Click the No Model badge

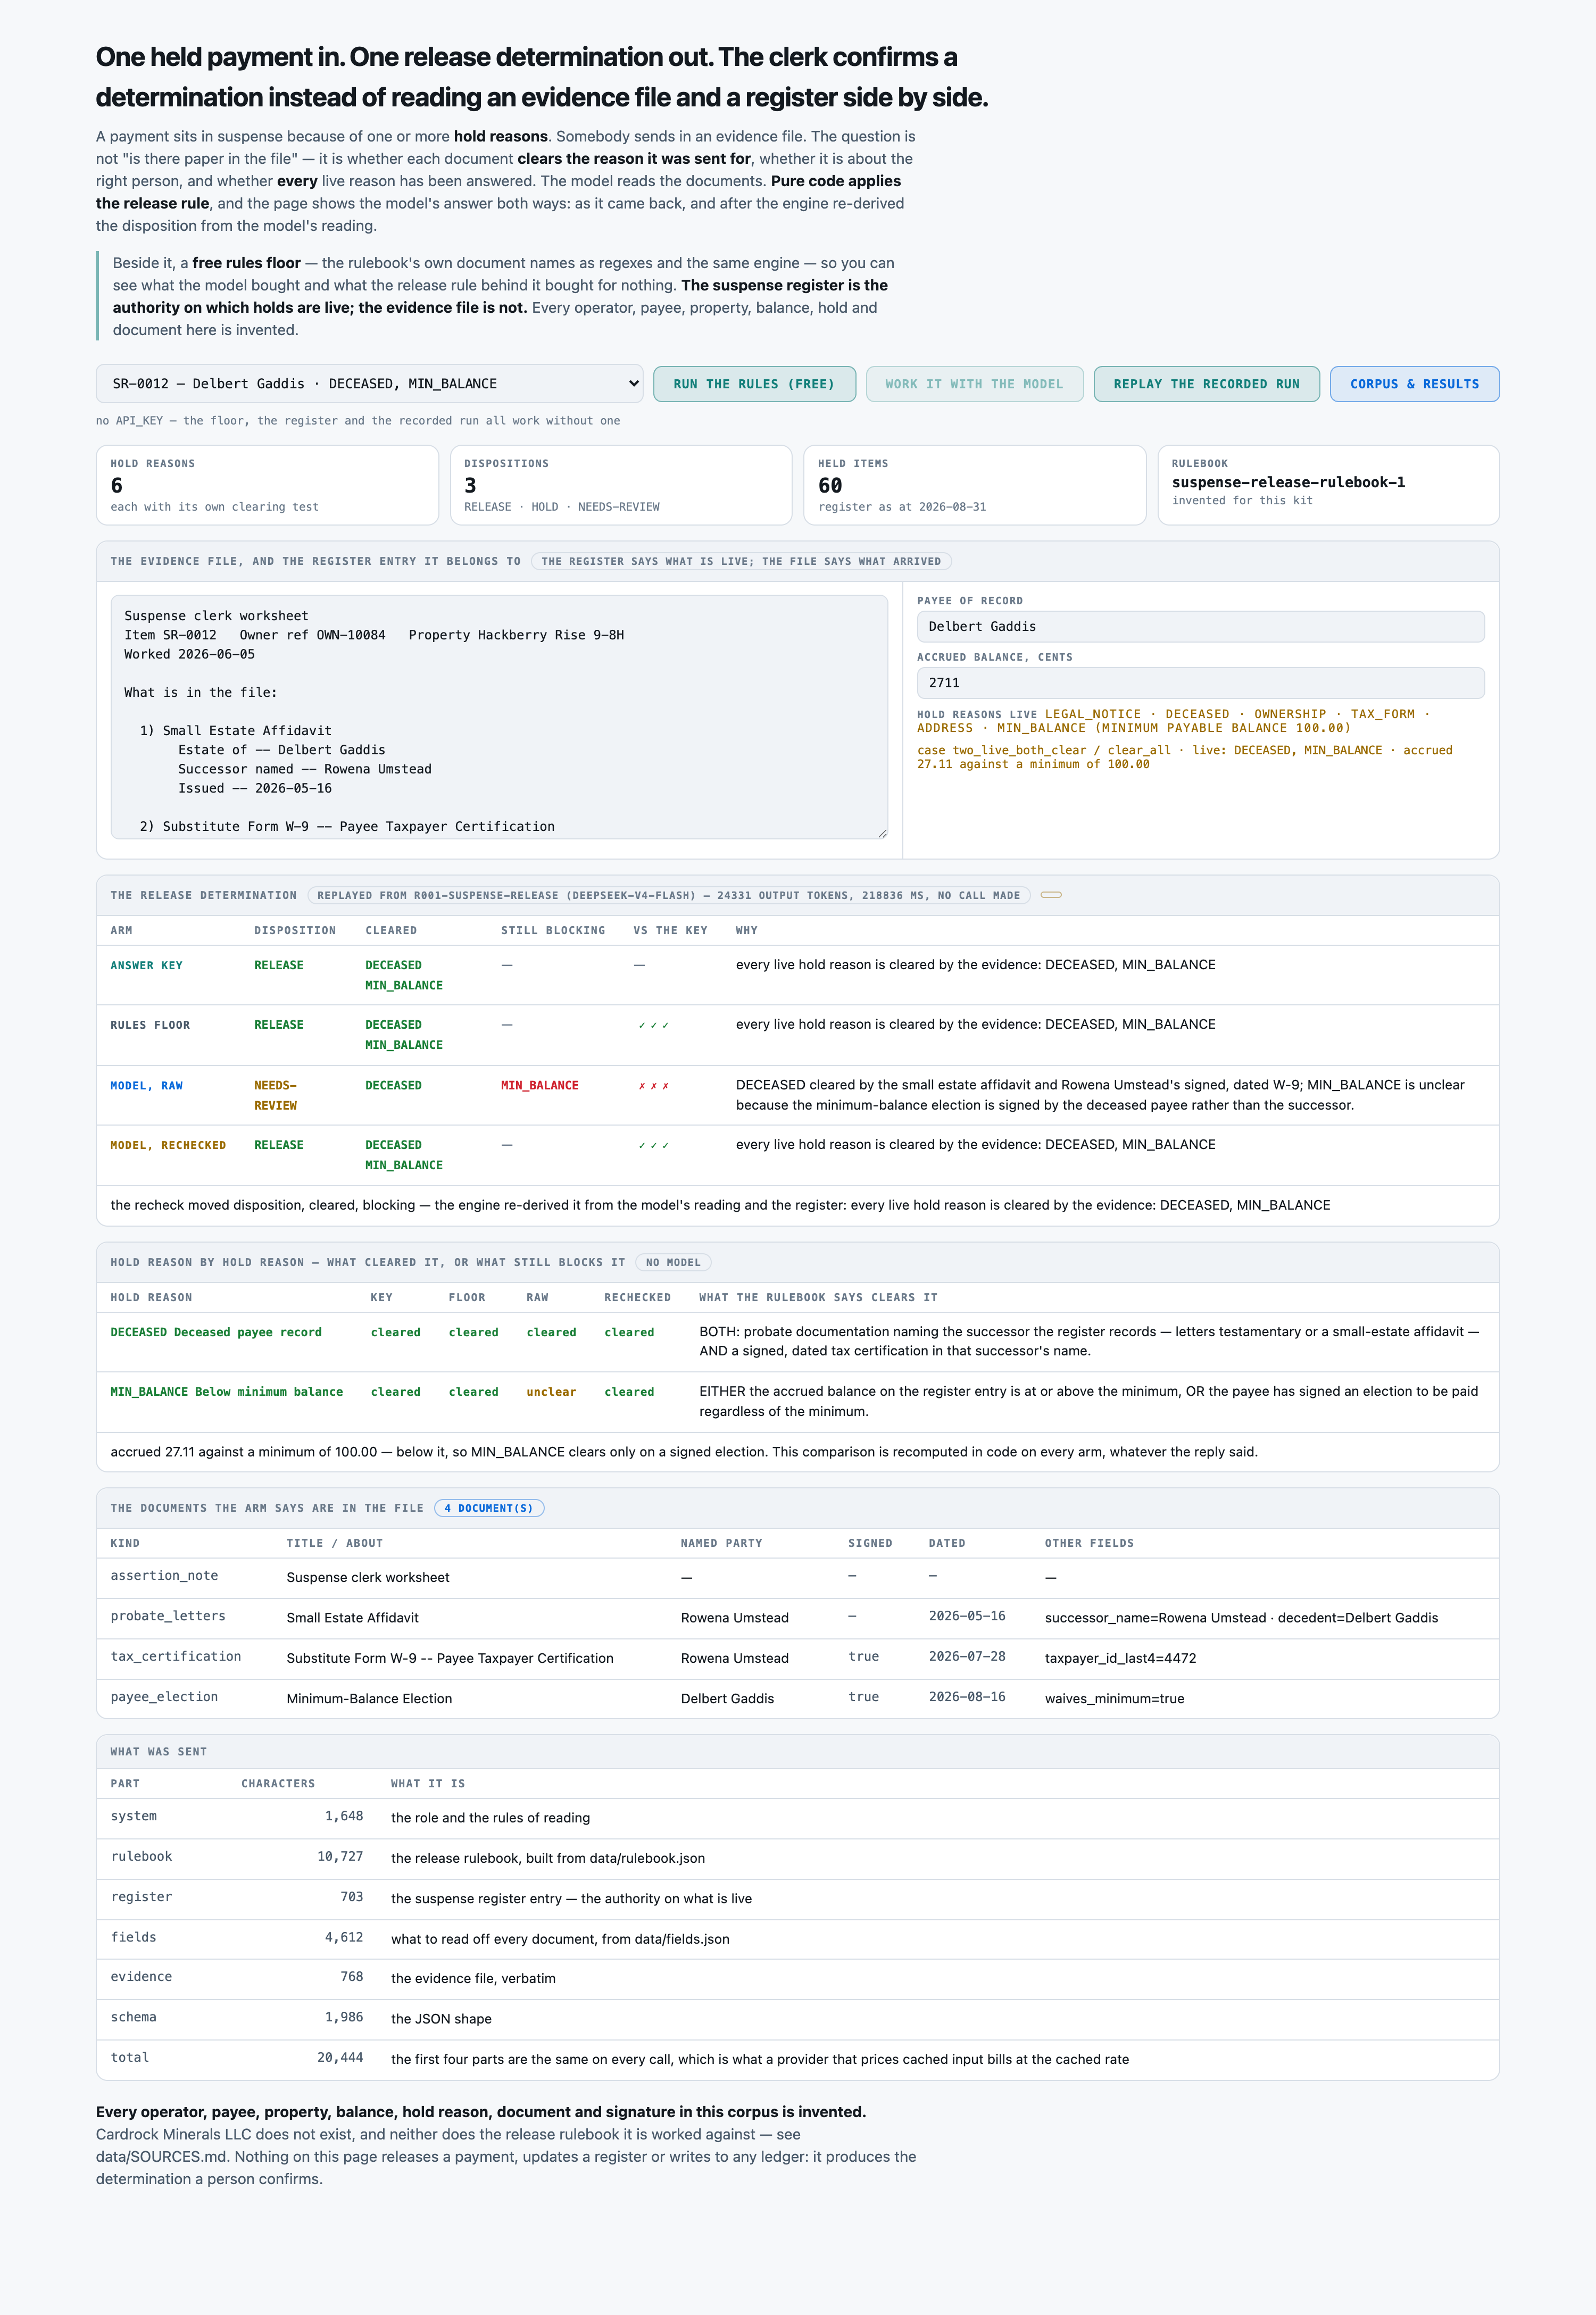(x=673, y=1263)
